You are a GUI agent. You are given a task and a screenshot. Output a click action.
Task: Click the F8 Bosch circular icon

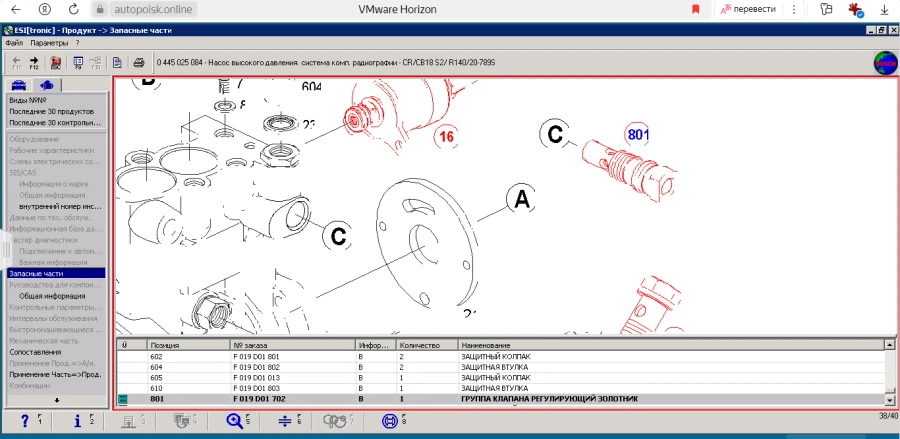(x=389, y=421)
